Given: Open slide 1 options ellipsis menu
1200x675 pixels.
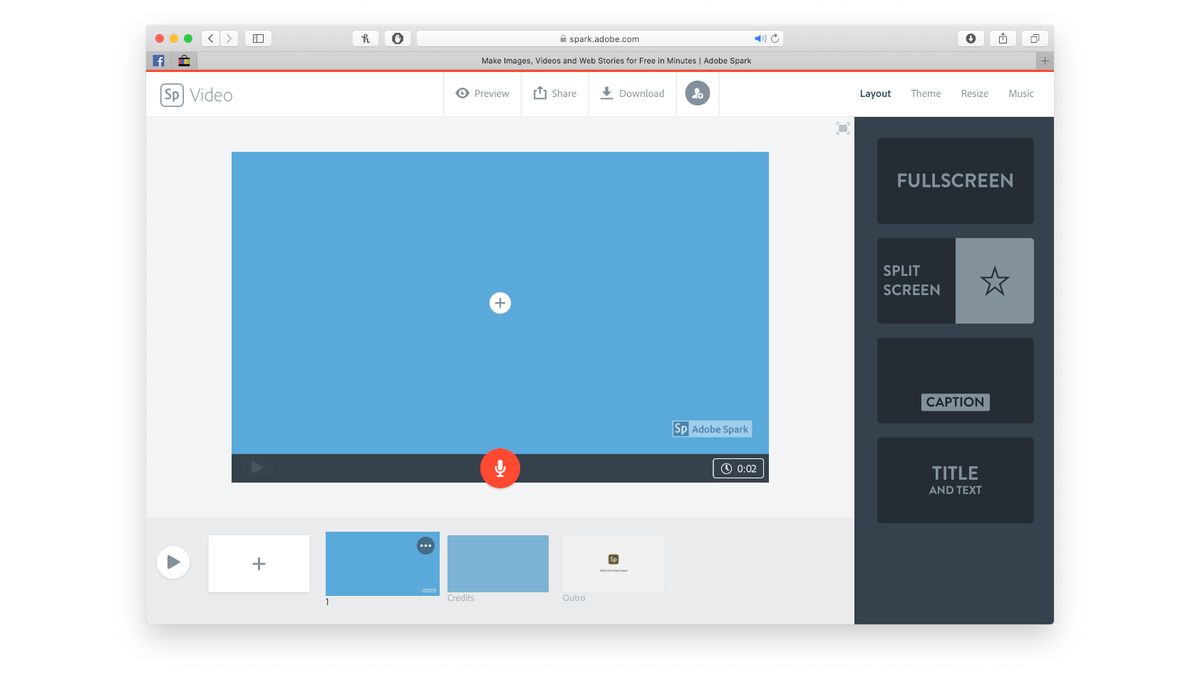Looking at the screenshot, I should (426, 545).
